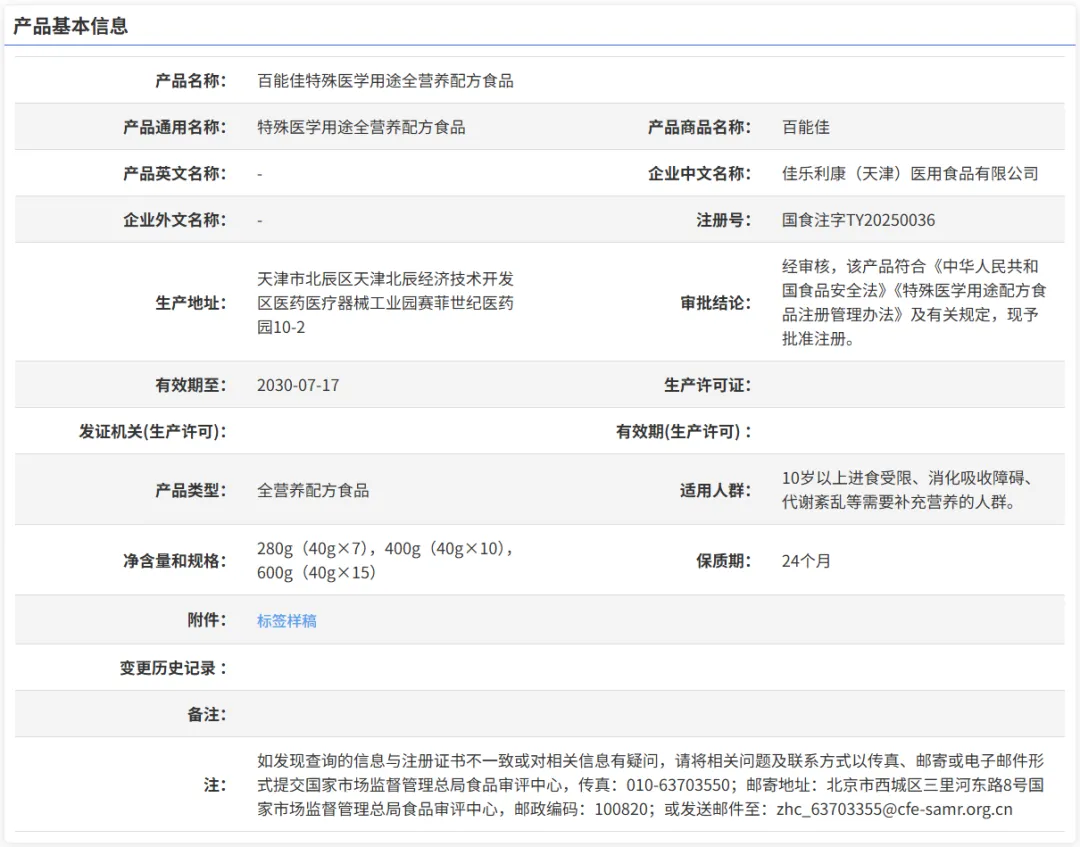Image resolution: width=1080 pixels, height=847 pixels.
Task: Select product name 百能佳特殊医学用途全营养配方食品
Action: [385, 81]
